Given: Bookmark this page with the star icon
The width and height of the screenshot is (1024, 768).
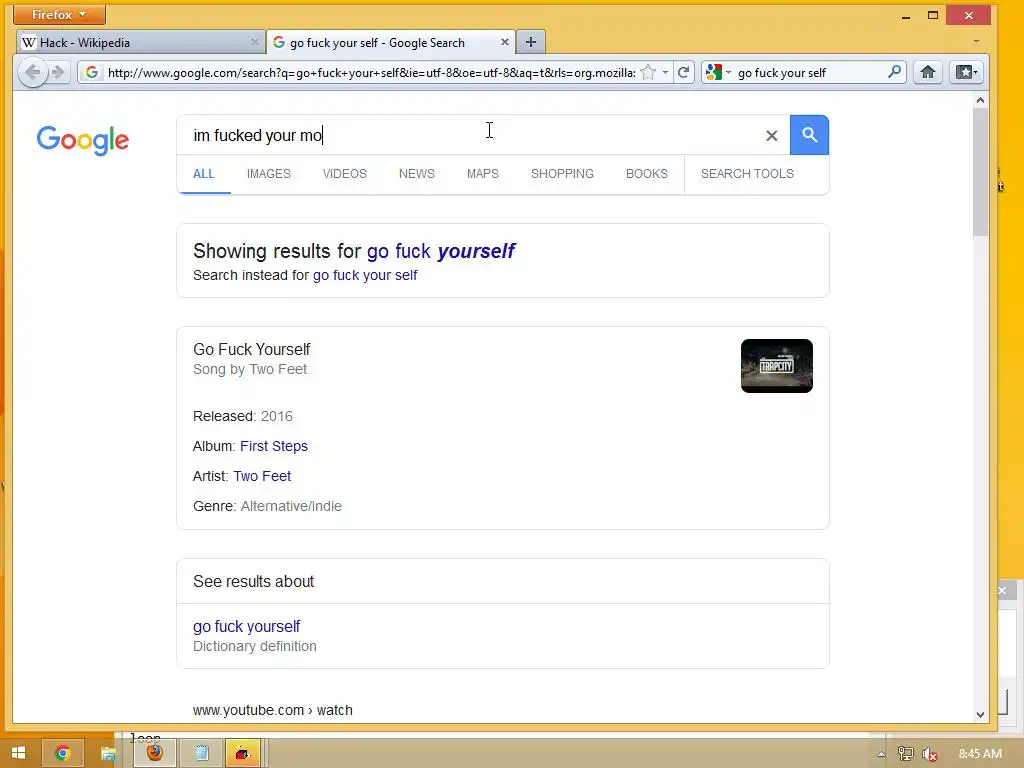Looking at the screenshot, I should 648,72.
